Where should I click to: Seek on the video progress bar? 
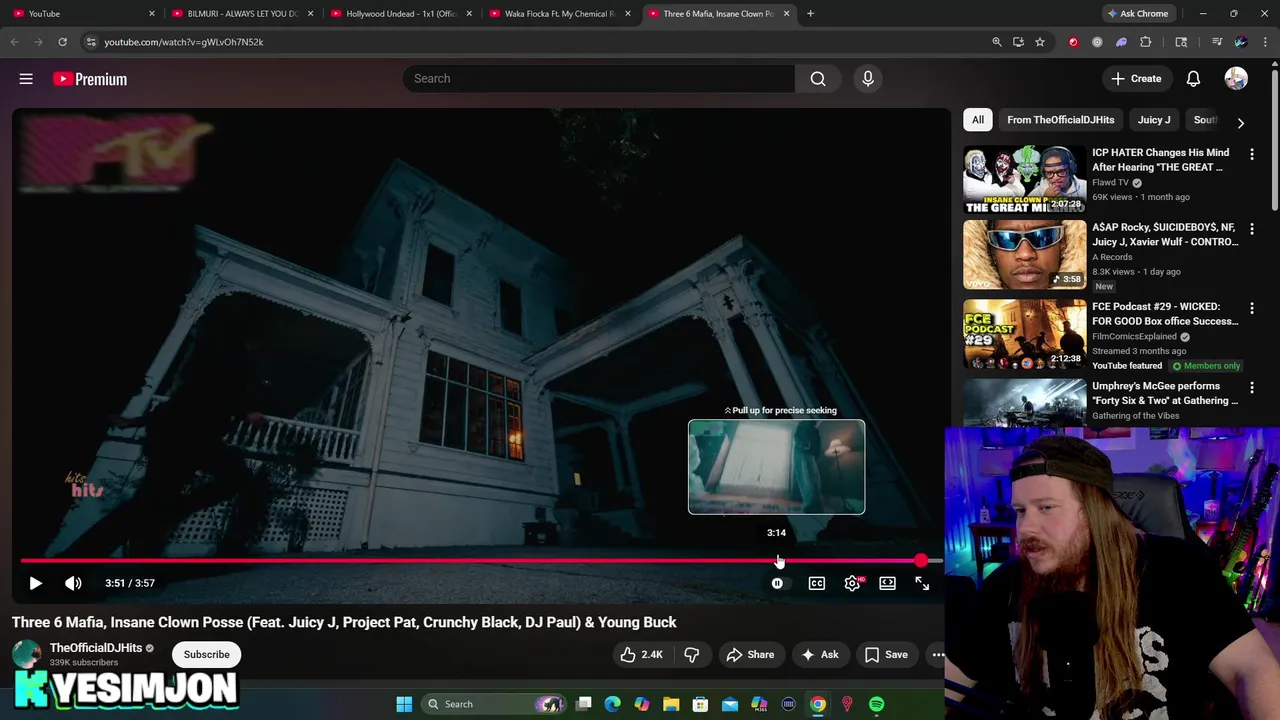pos(480,561)
